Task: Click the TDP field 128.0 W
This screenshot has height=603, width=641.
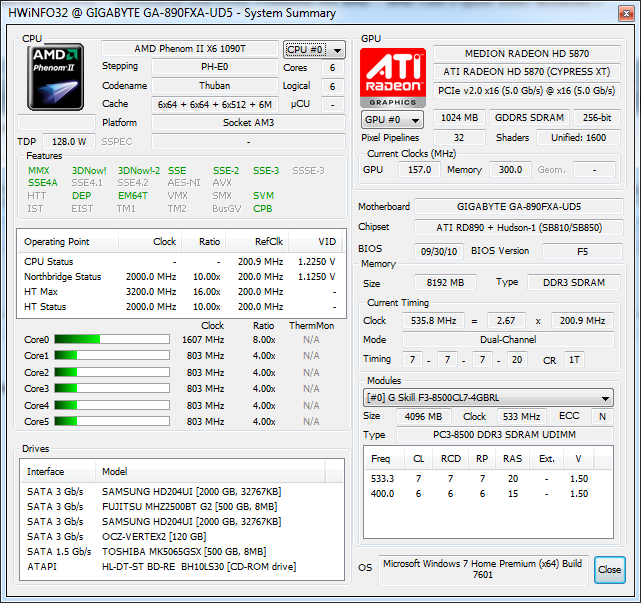Action: [69, 141]
